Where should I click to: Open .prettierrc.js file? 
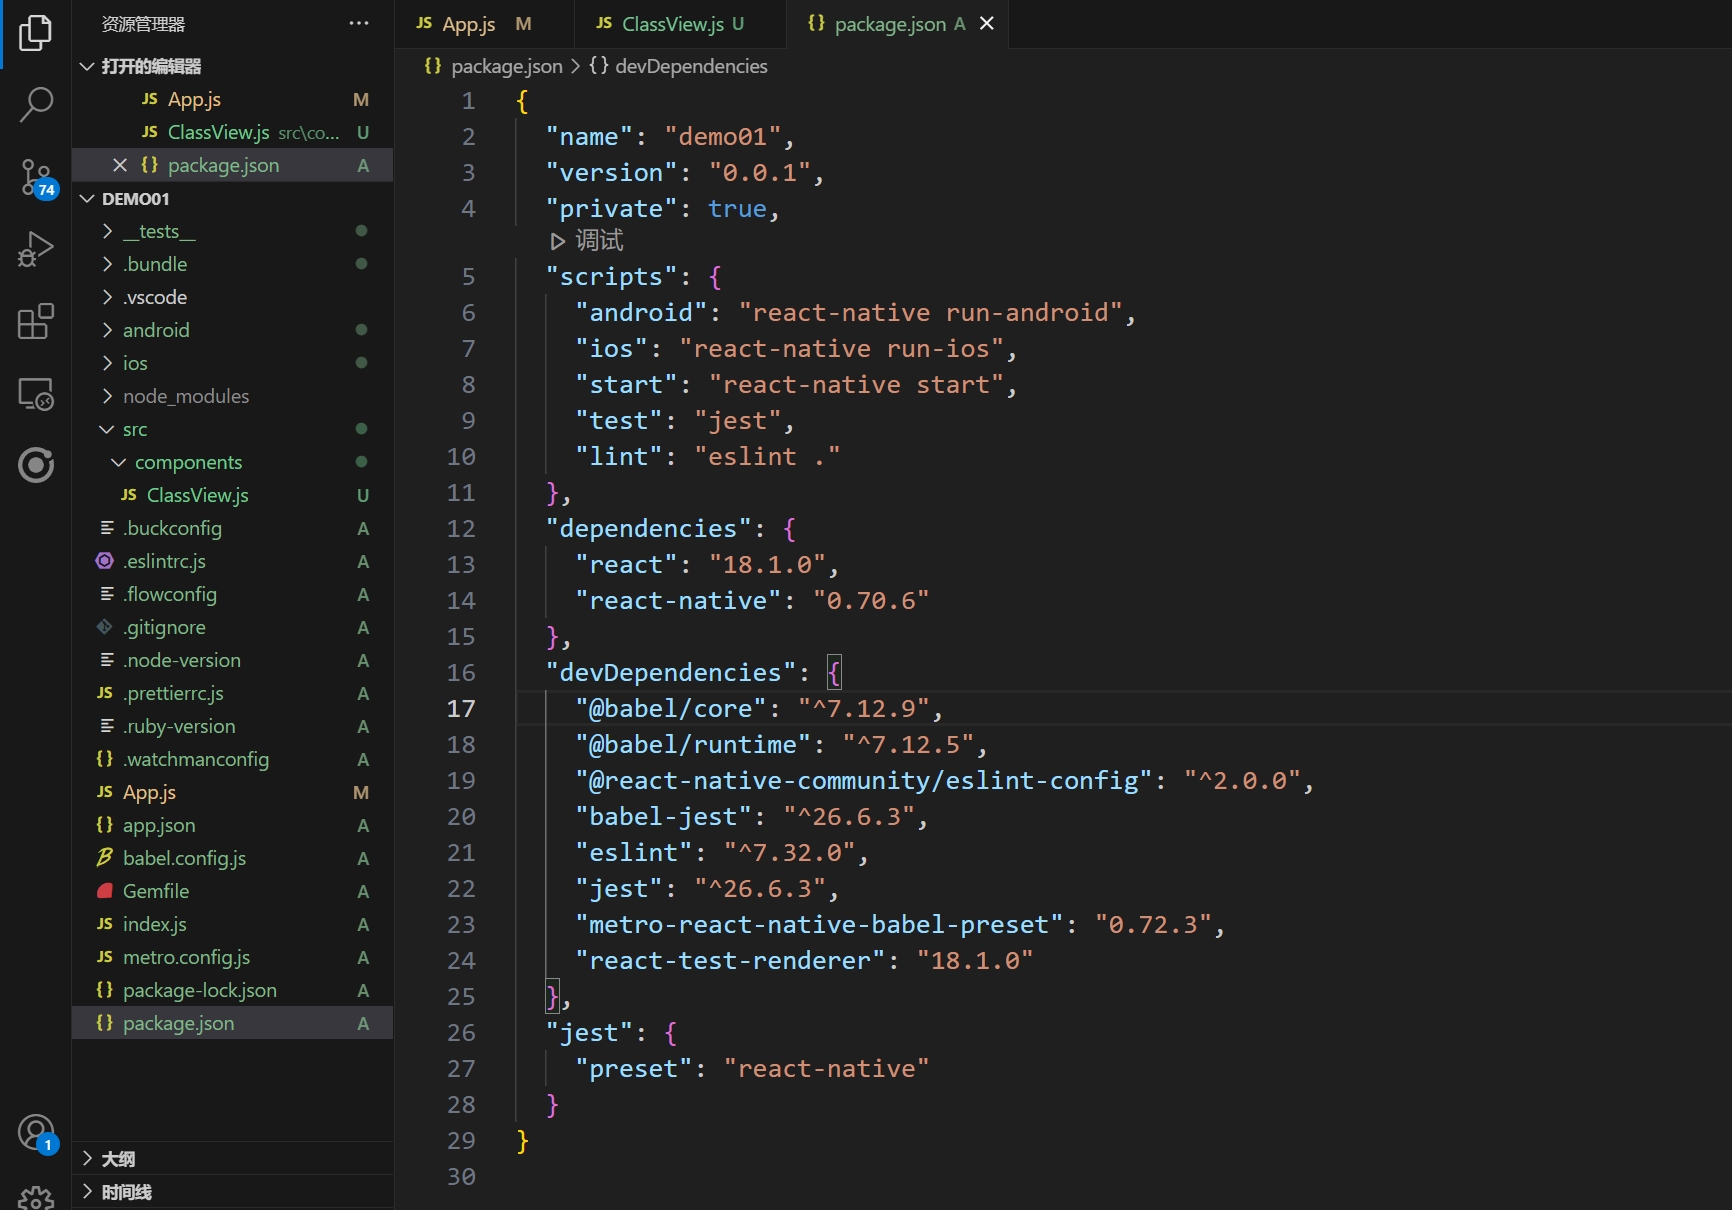pos(232,693)
